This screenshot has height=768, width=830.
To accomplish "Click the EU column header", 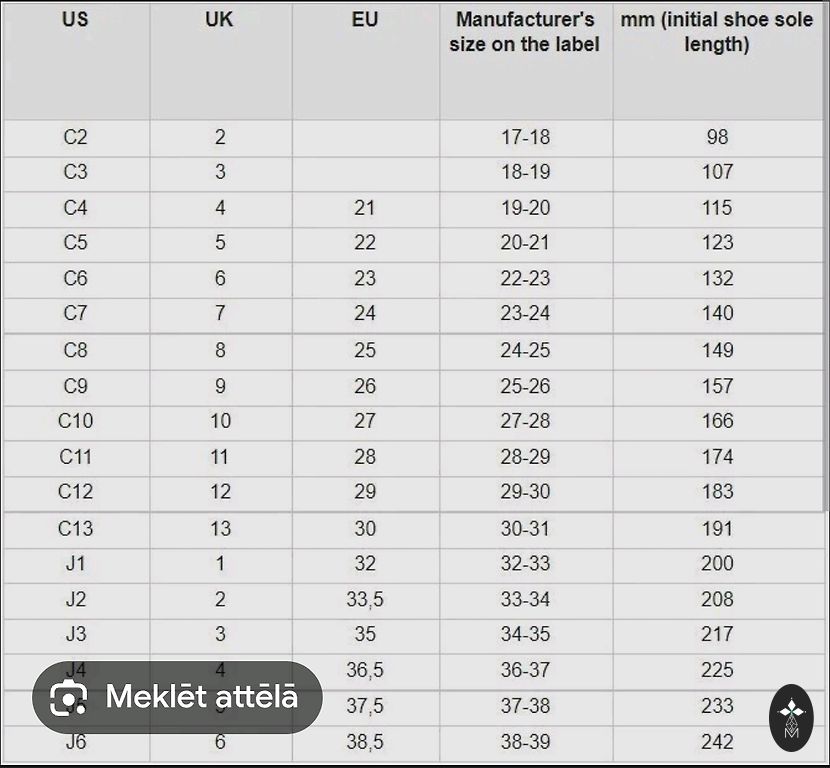I will tap(365, 19).
